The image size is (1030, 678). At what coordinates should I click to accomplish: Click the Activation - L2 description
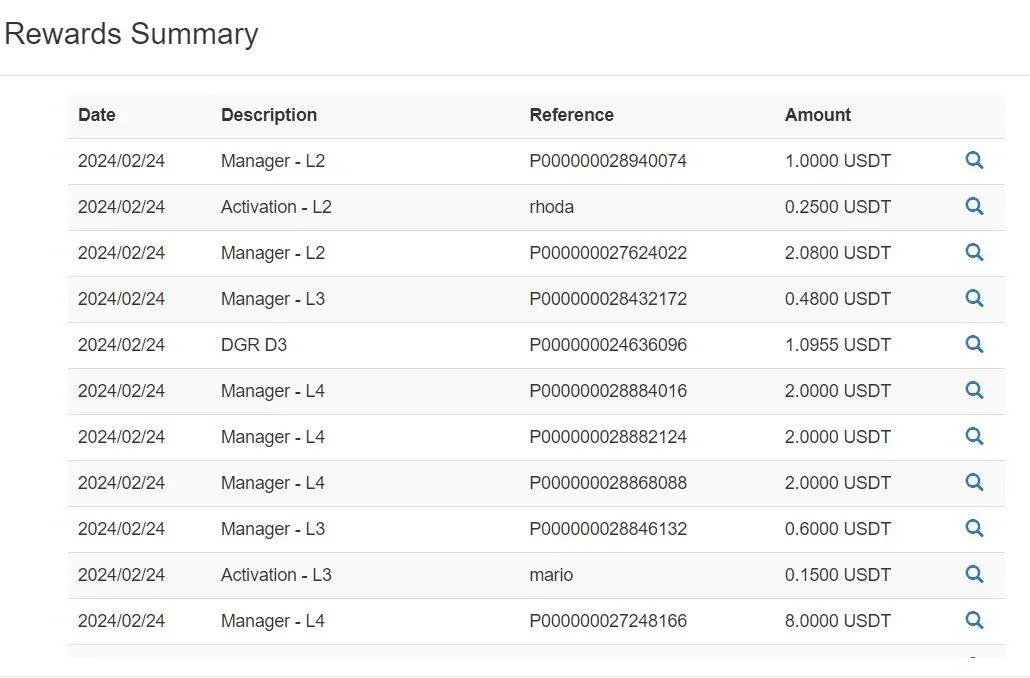276,207
